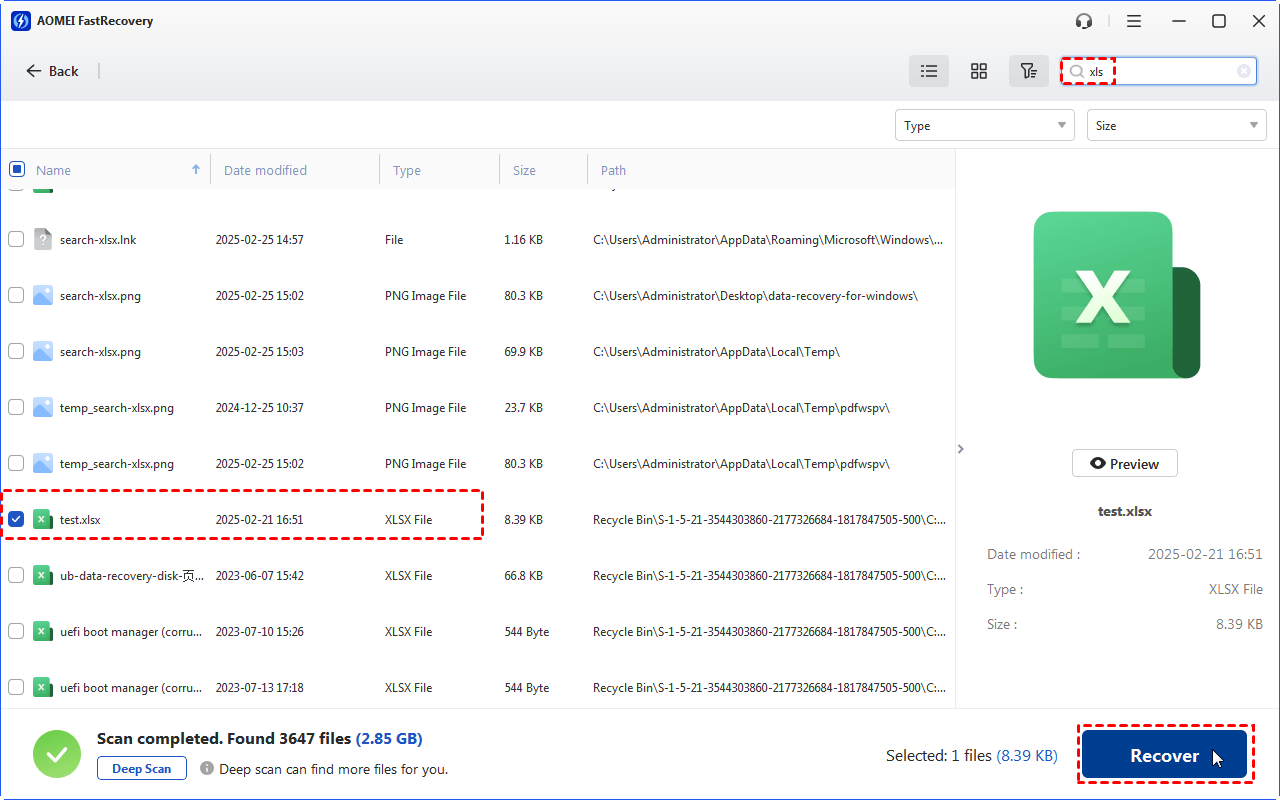Click the large Excel thumbnail in the preview panel

point(1115,295)
